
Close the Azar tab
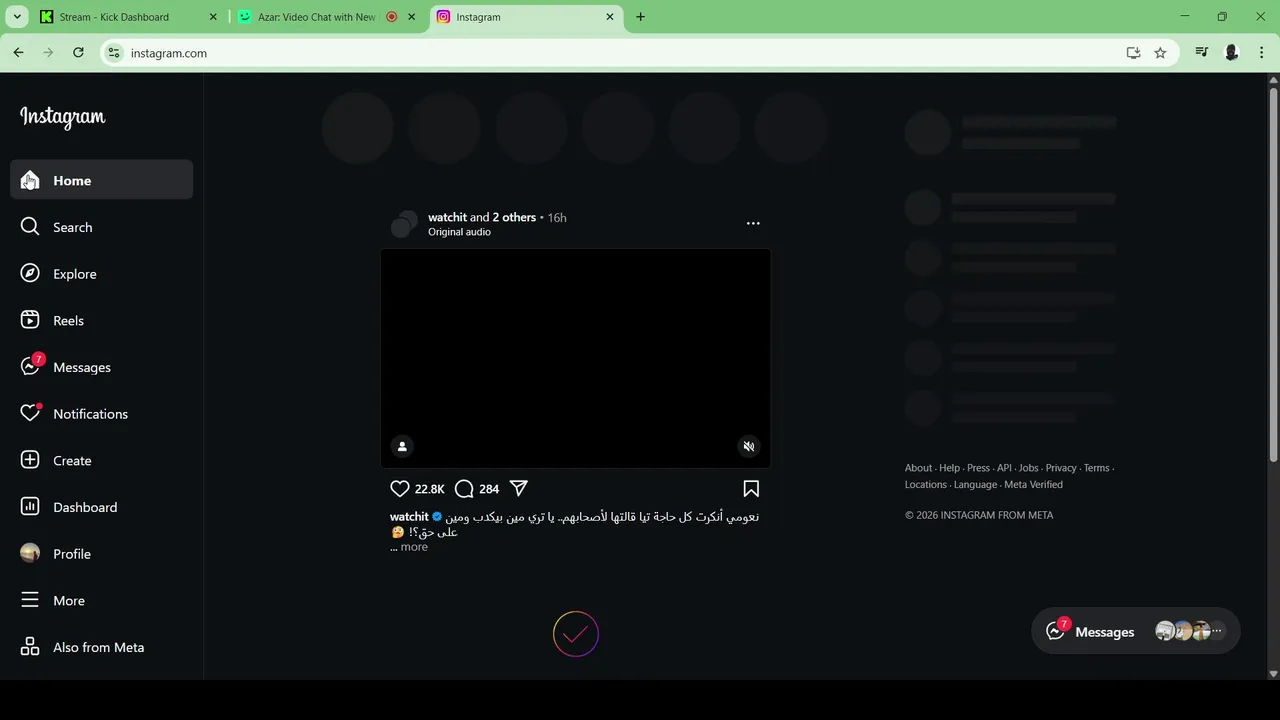pyautogui.click(x=411, y=17)
